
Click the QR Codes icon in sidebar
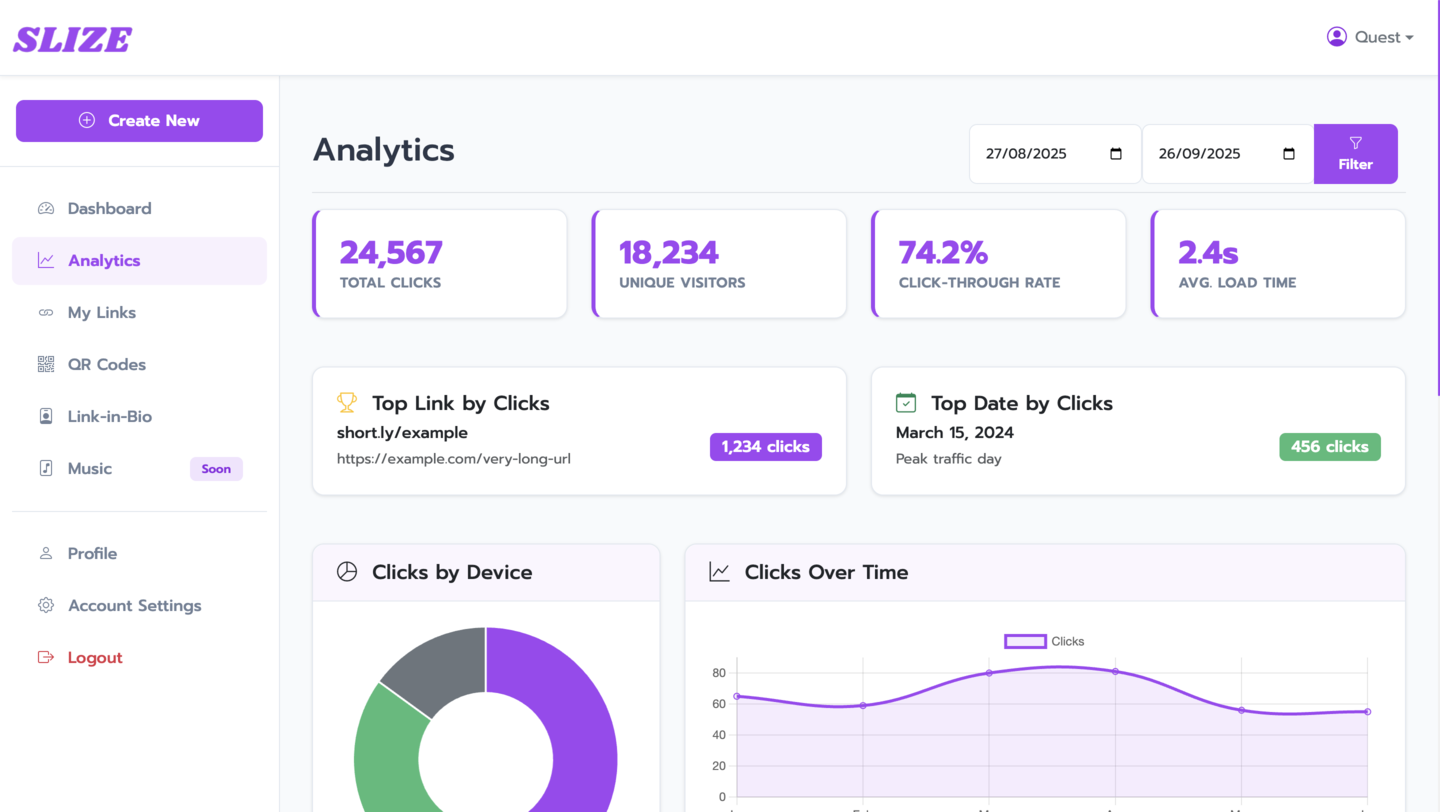pyautogui.click(x=46, y=365)
